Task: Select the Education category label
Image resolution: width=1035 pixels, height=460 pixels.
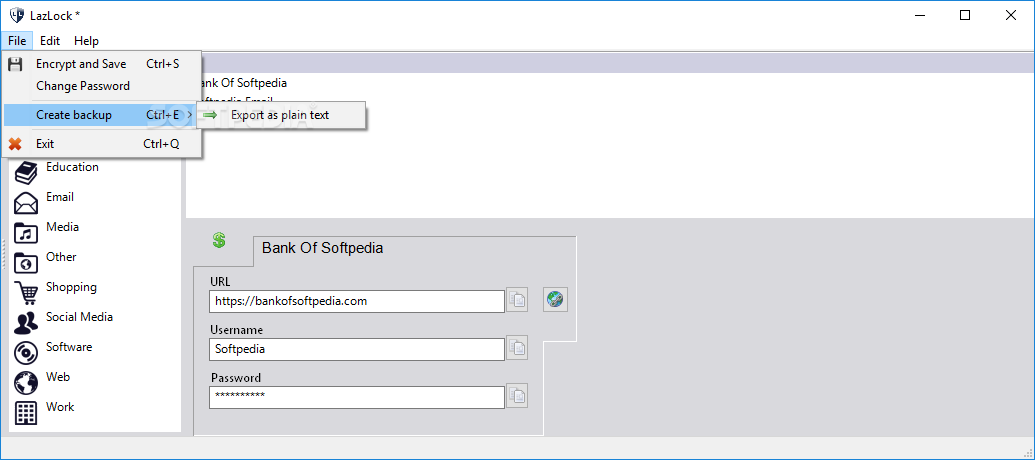Action: 73,167
